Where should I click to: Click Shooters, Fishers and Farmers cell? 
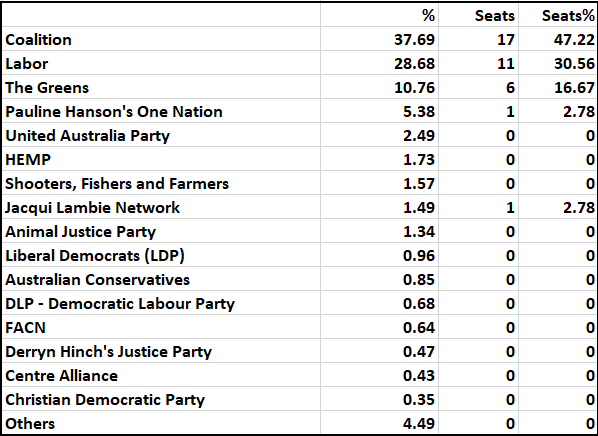(161, 183)
